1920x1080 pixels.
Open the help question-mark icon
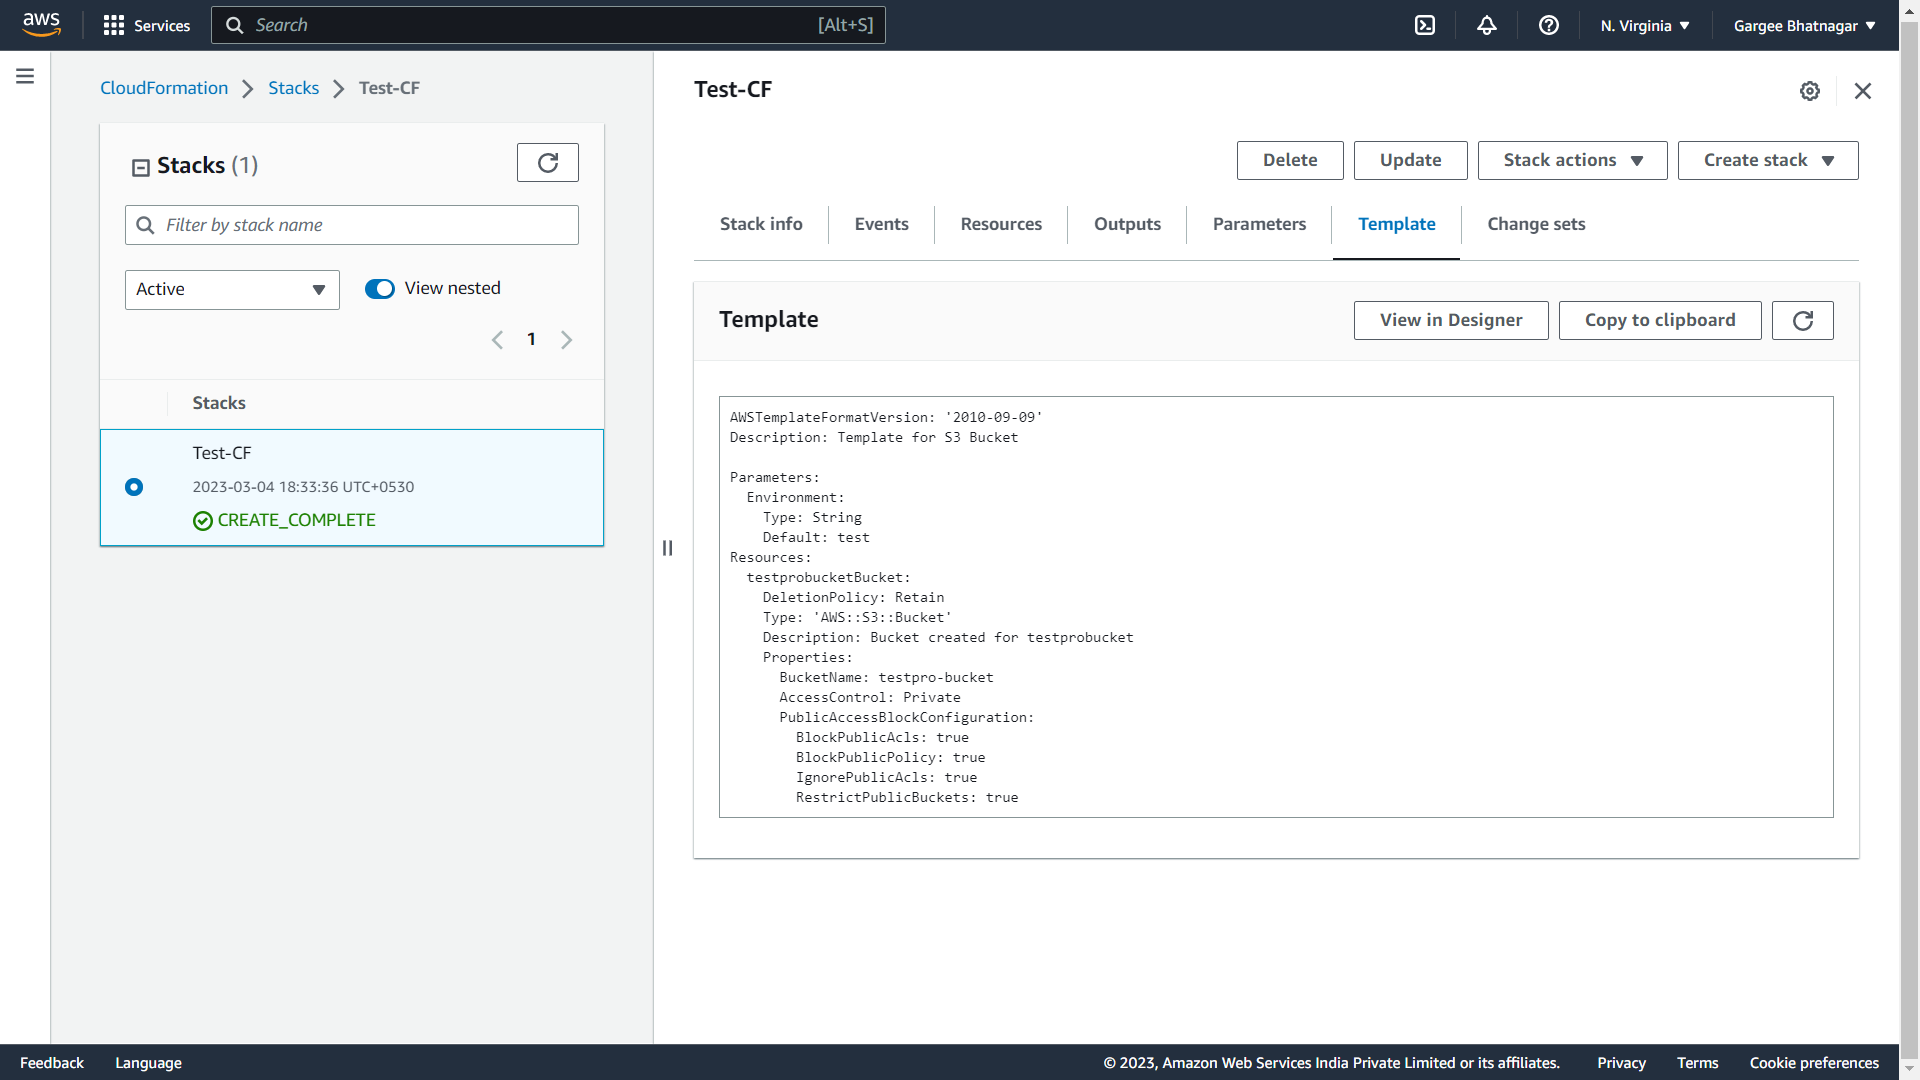pyautogui.click(x=1549, y=26)
